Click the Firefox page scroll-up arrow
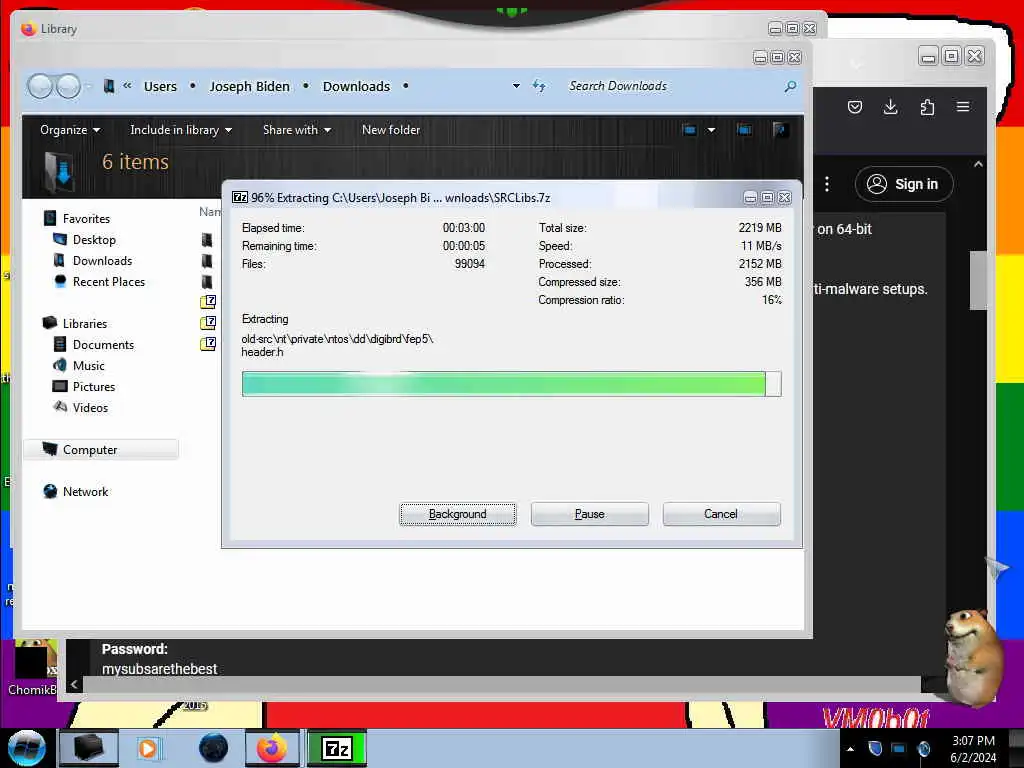The width and height of the screenshot is (1024, 768). [x=978, y=164]
